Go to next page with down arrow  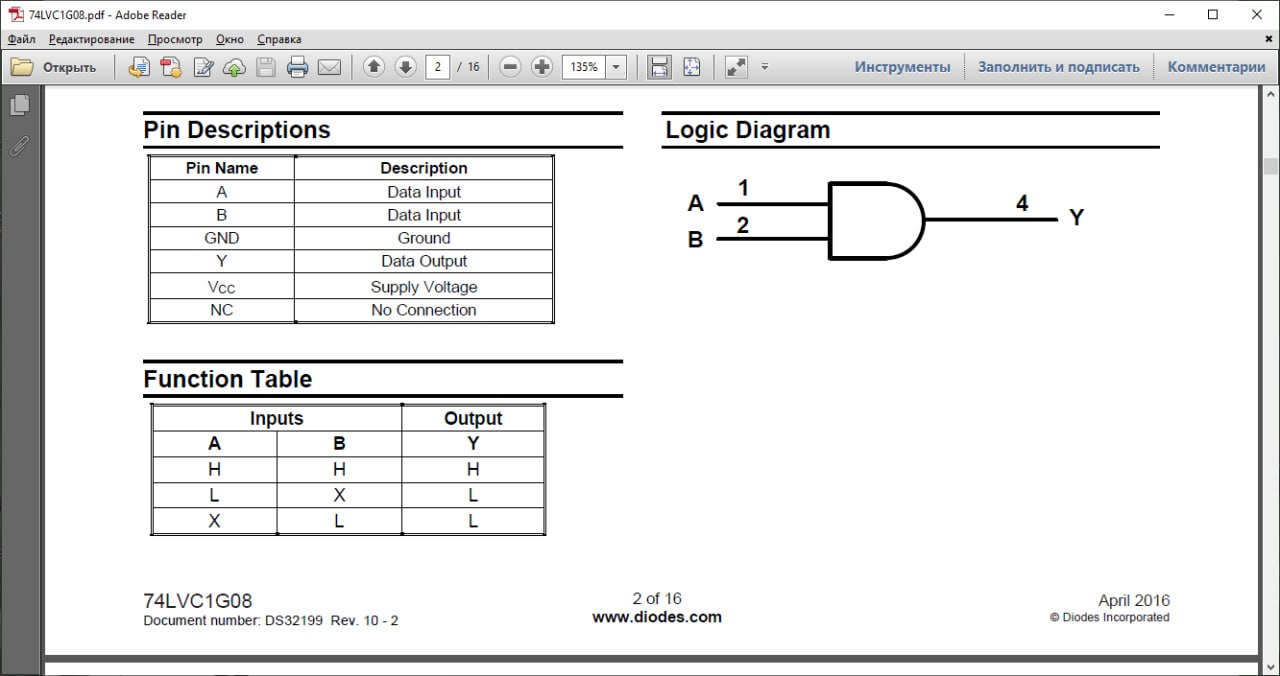click(x=405, y=67)
